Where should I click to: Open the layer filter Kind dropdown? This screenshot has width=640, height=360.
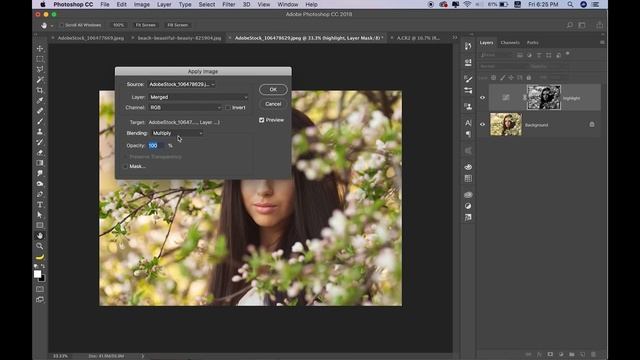(497, 55)
